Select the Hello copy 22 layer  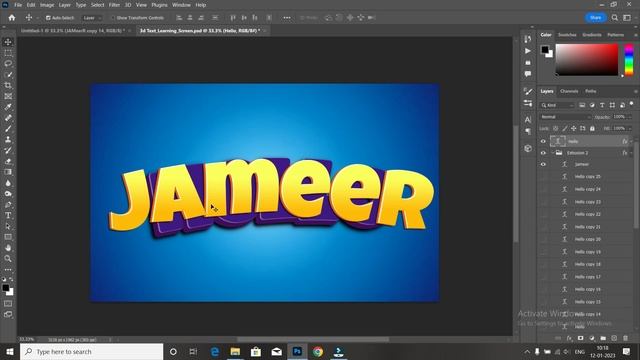587,214
